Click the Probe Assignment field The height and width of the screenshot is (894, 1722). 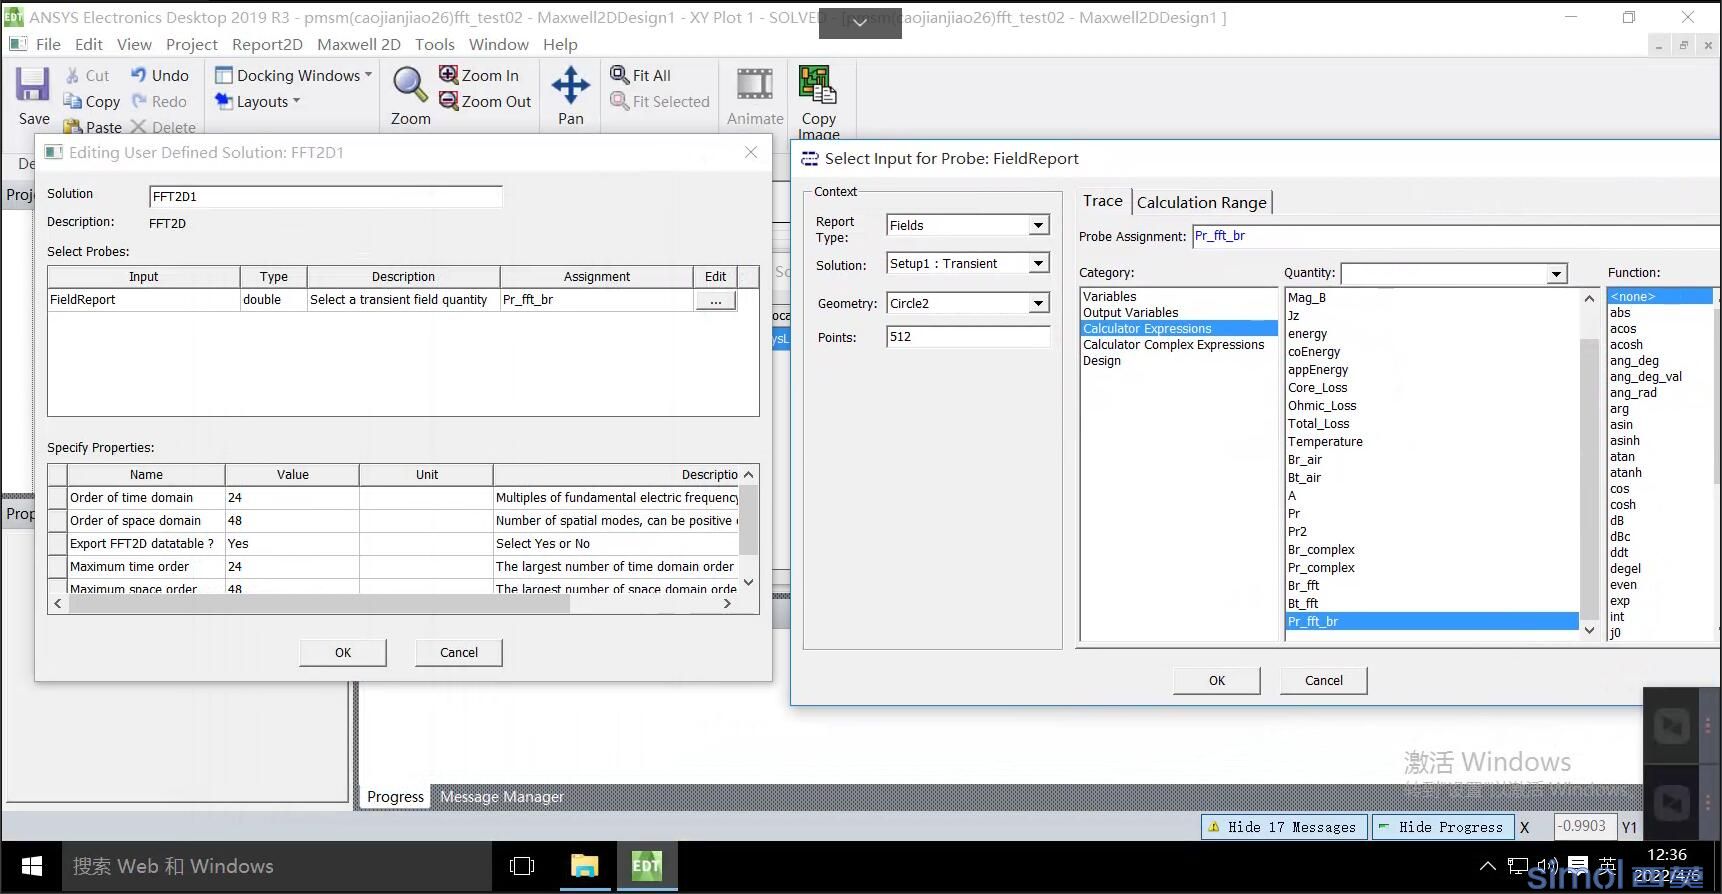(x=1456, y=236)
